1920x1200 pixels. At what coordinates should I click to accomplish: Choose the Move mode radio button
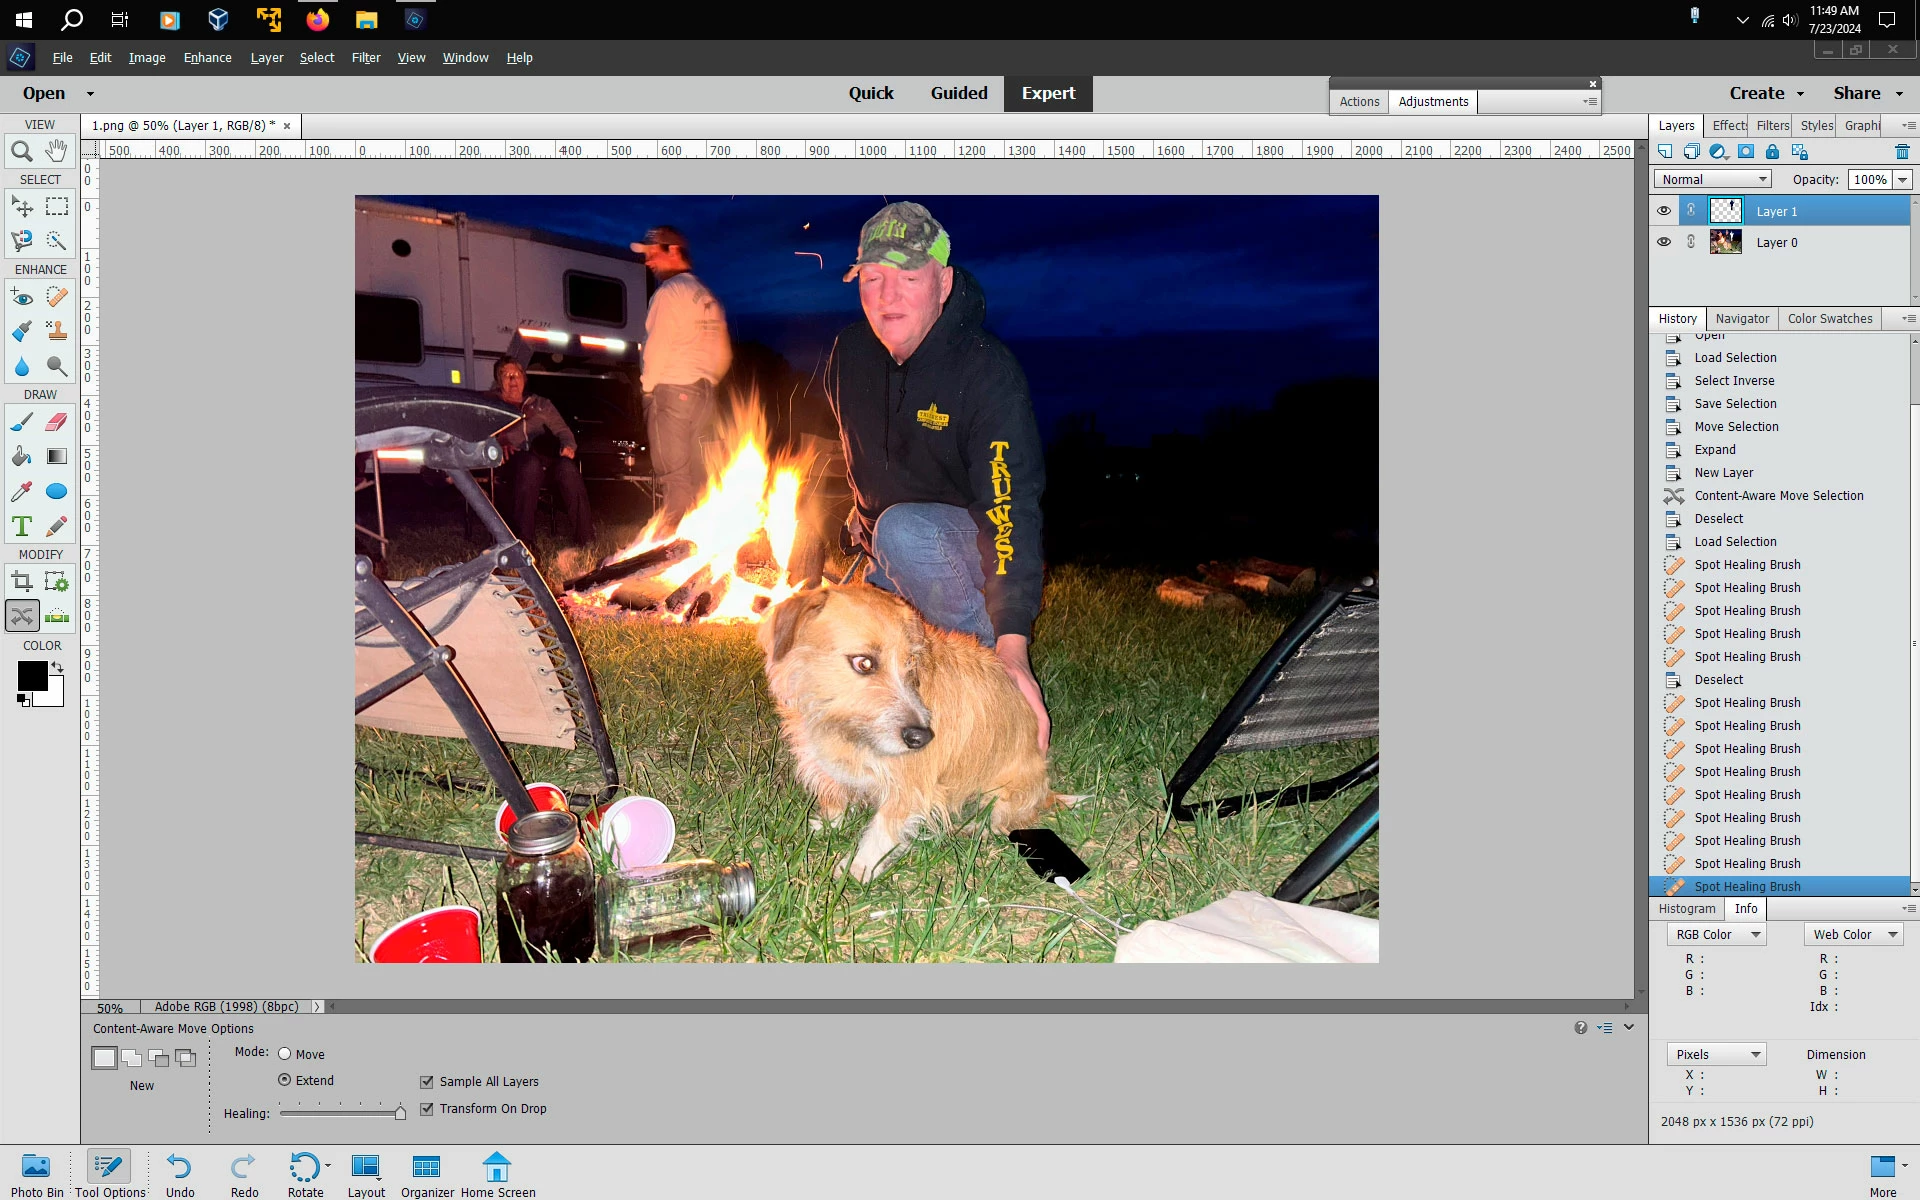(285, 1054)
